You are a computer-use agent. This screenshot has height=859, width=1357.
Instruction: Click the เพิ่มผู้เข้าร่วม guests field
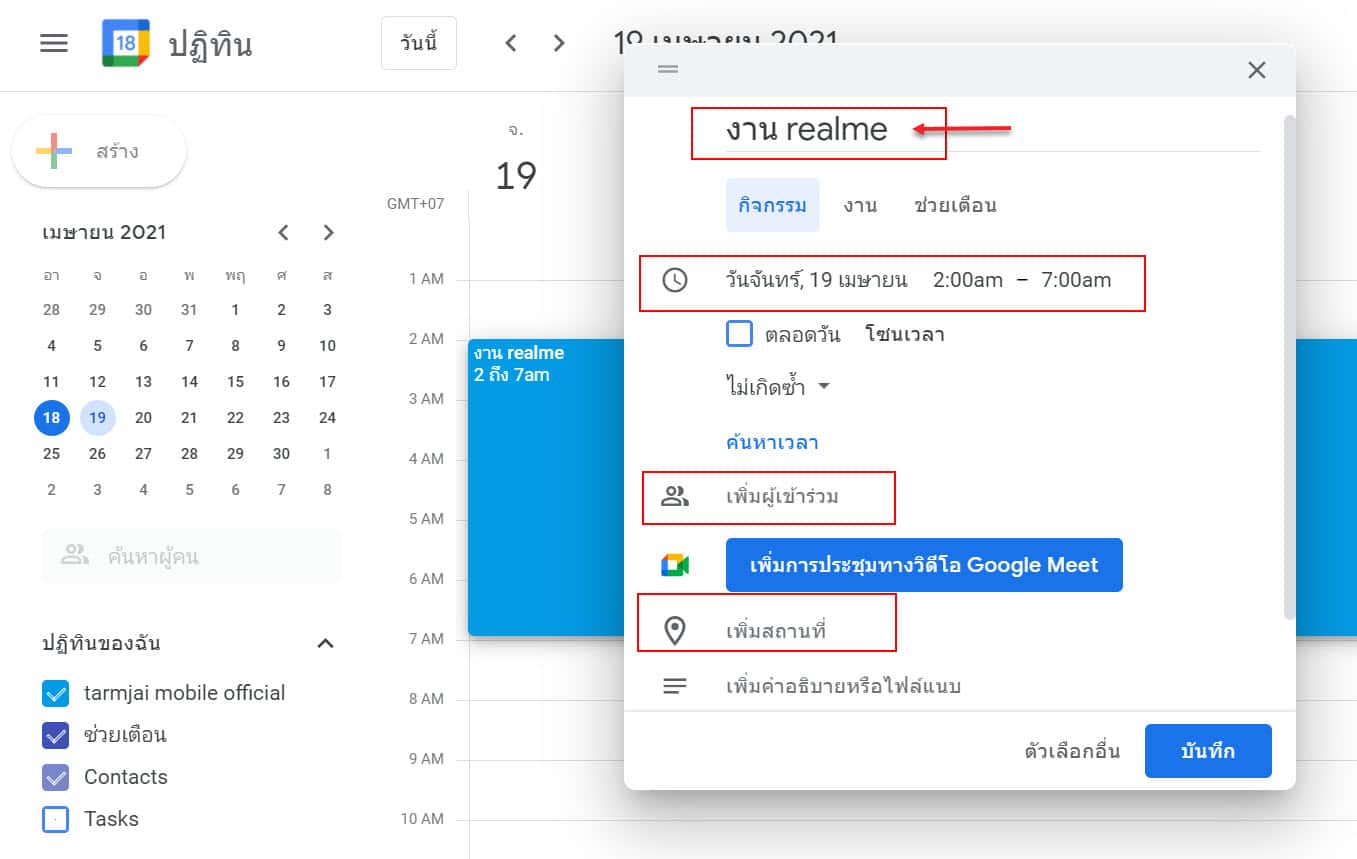coord(782,496)
